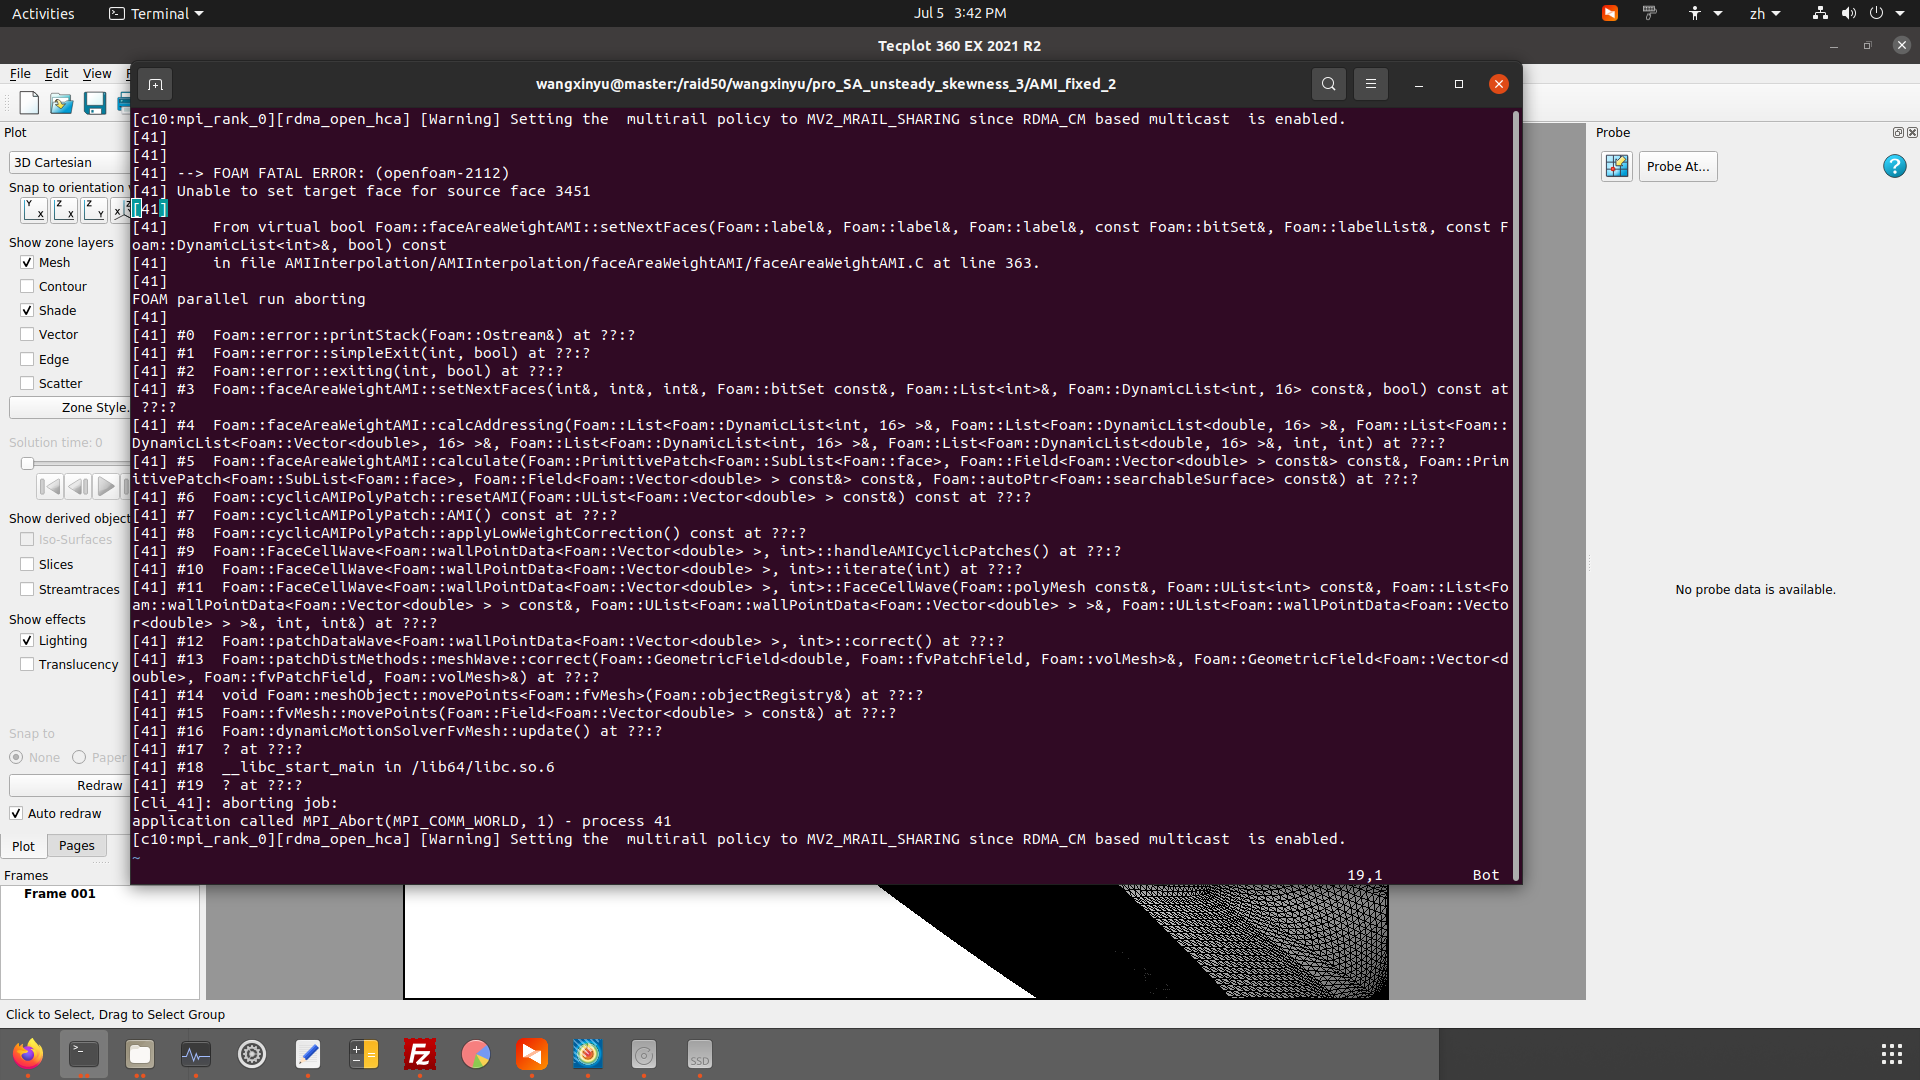The height and width of the screenshot is (1080, 1920).
Task: Snap to the YZ orientation view
Action: [x=93, y=209]
